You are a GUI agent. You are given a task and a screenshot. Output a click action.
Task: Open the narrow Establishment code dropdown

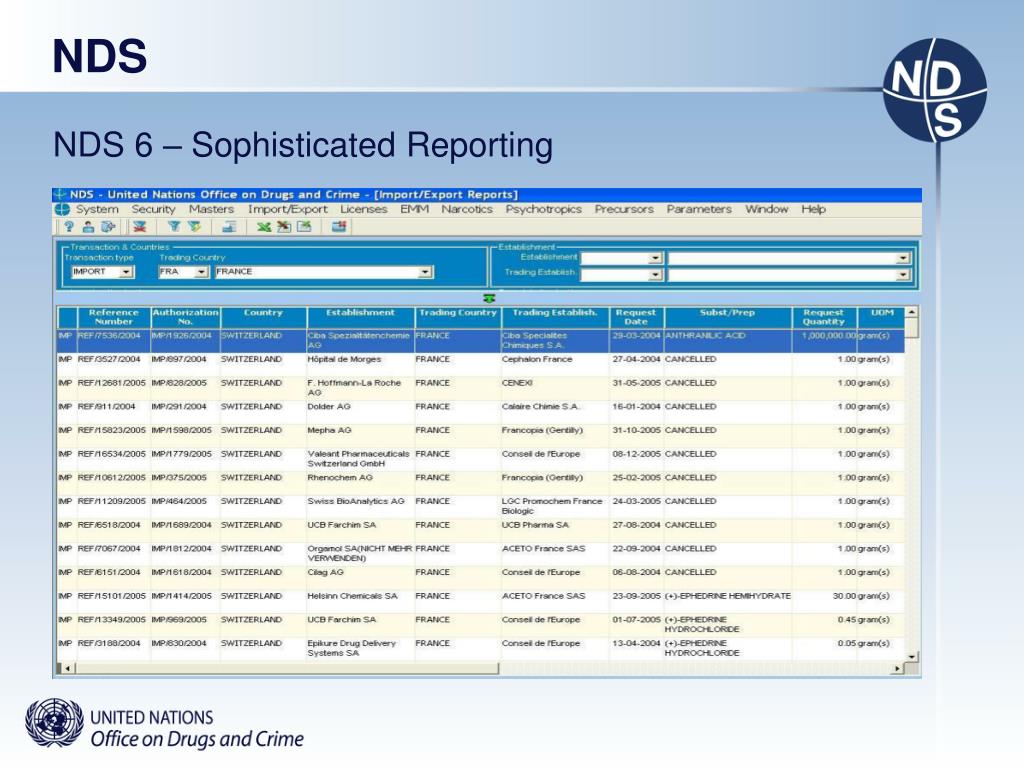[x=655, y=258]
